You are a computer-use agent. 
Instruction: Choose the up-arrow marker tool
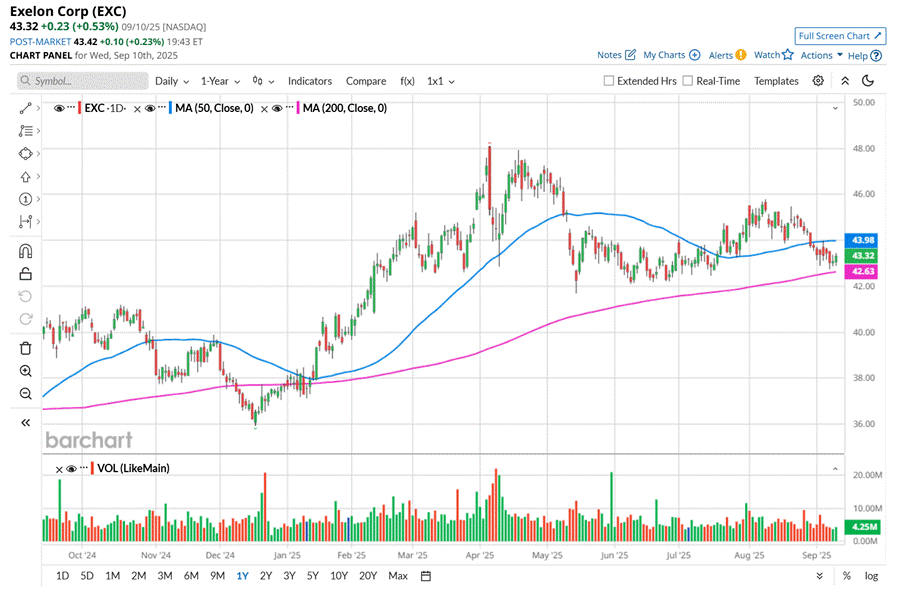coord(25,177)
